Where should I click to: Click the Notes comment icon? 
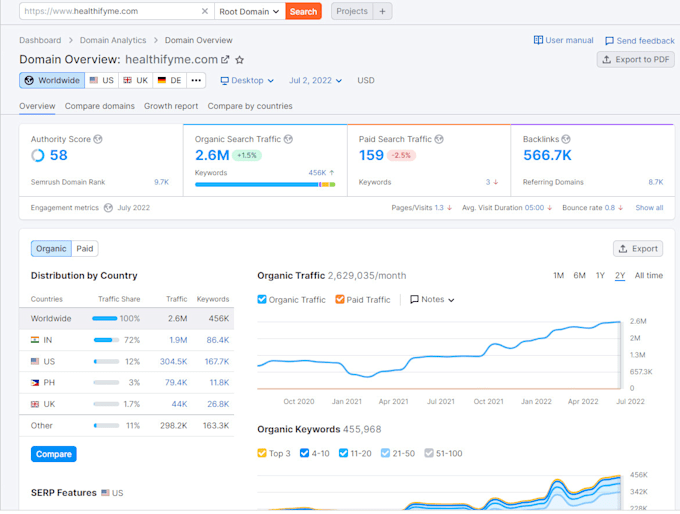414,300
